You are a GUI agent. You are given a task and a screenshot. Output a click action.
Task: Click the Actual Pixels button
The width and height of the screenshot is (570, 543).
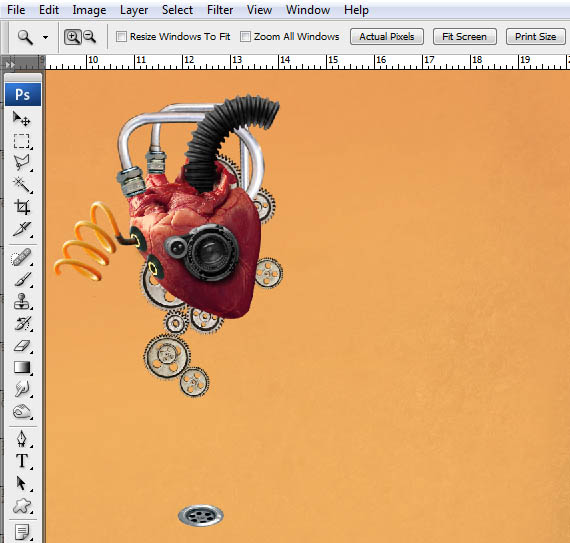tap(387, 37)
